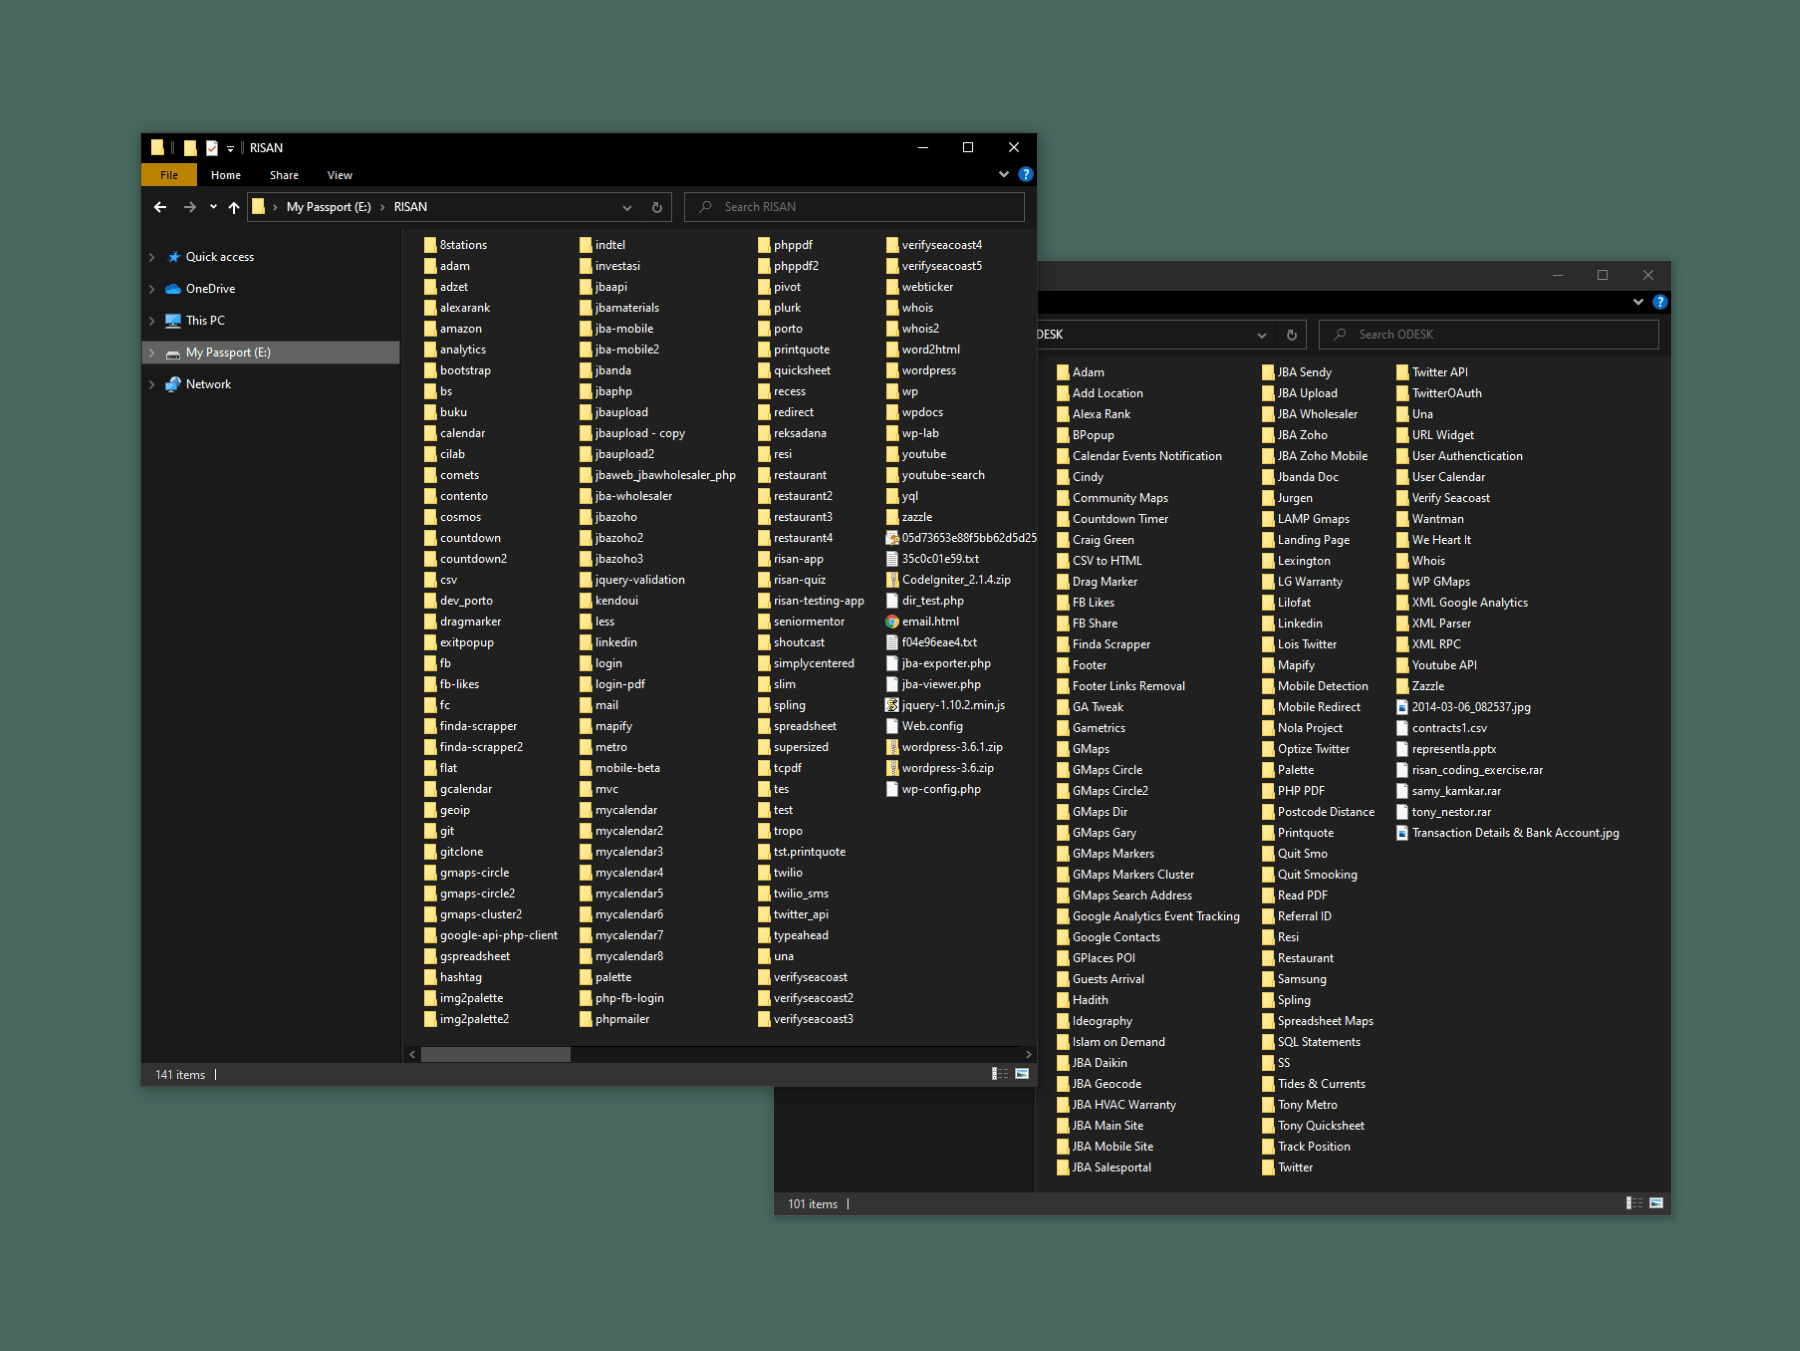Image resolution: width=1800 pixels, height=1351 pixels.
Task: Expand the Quick access tree node
Action: point(152,257)
